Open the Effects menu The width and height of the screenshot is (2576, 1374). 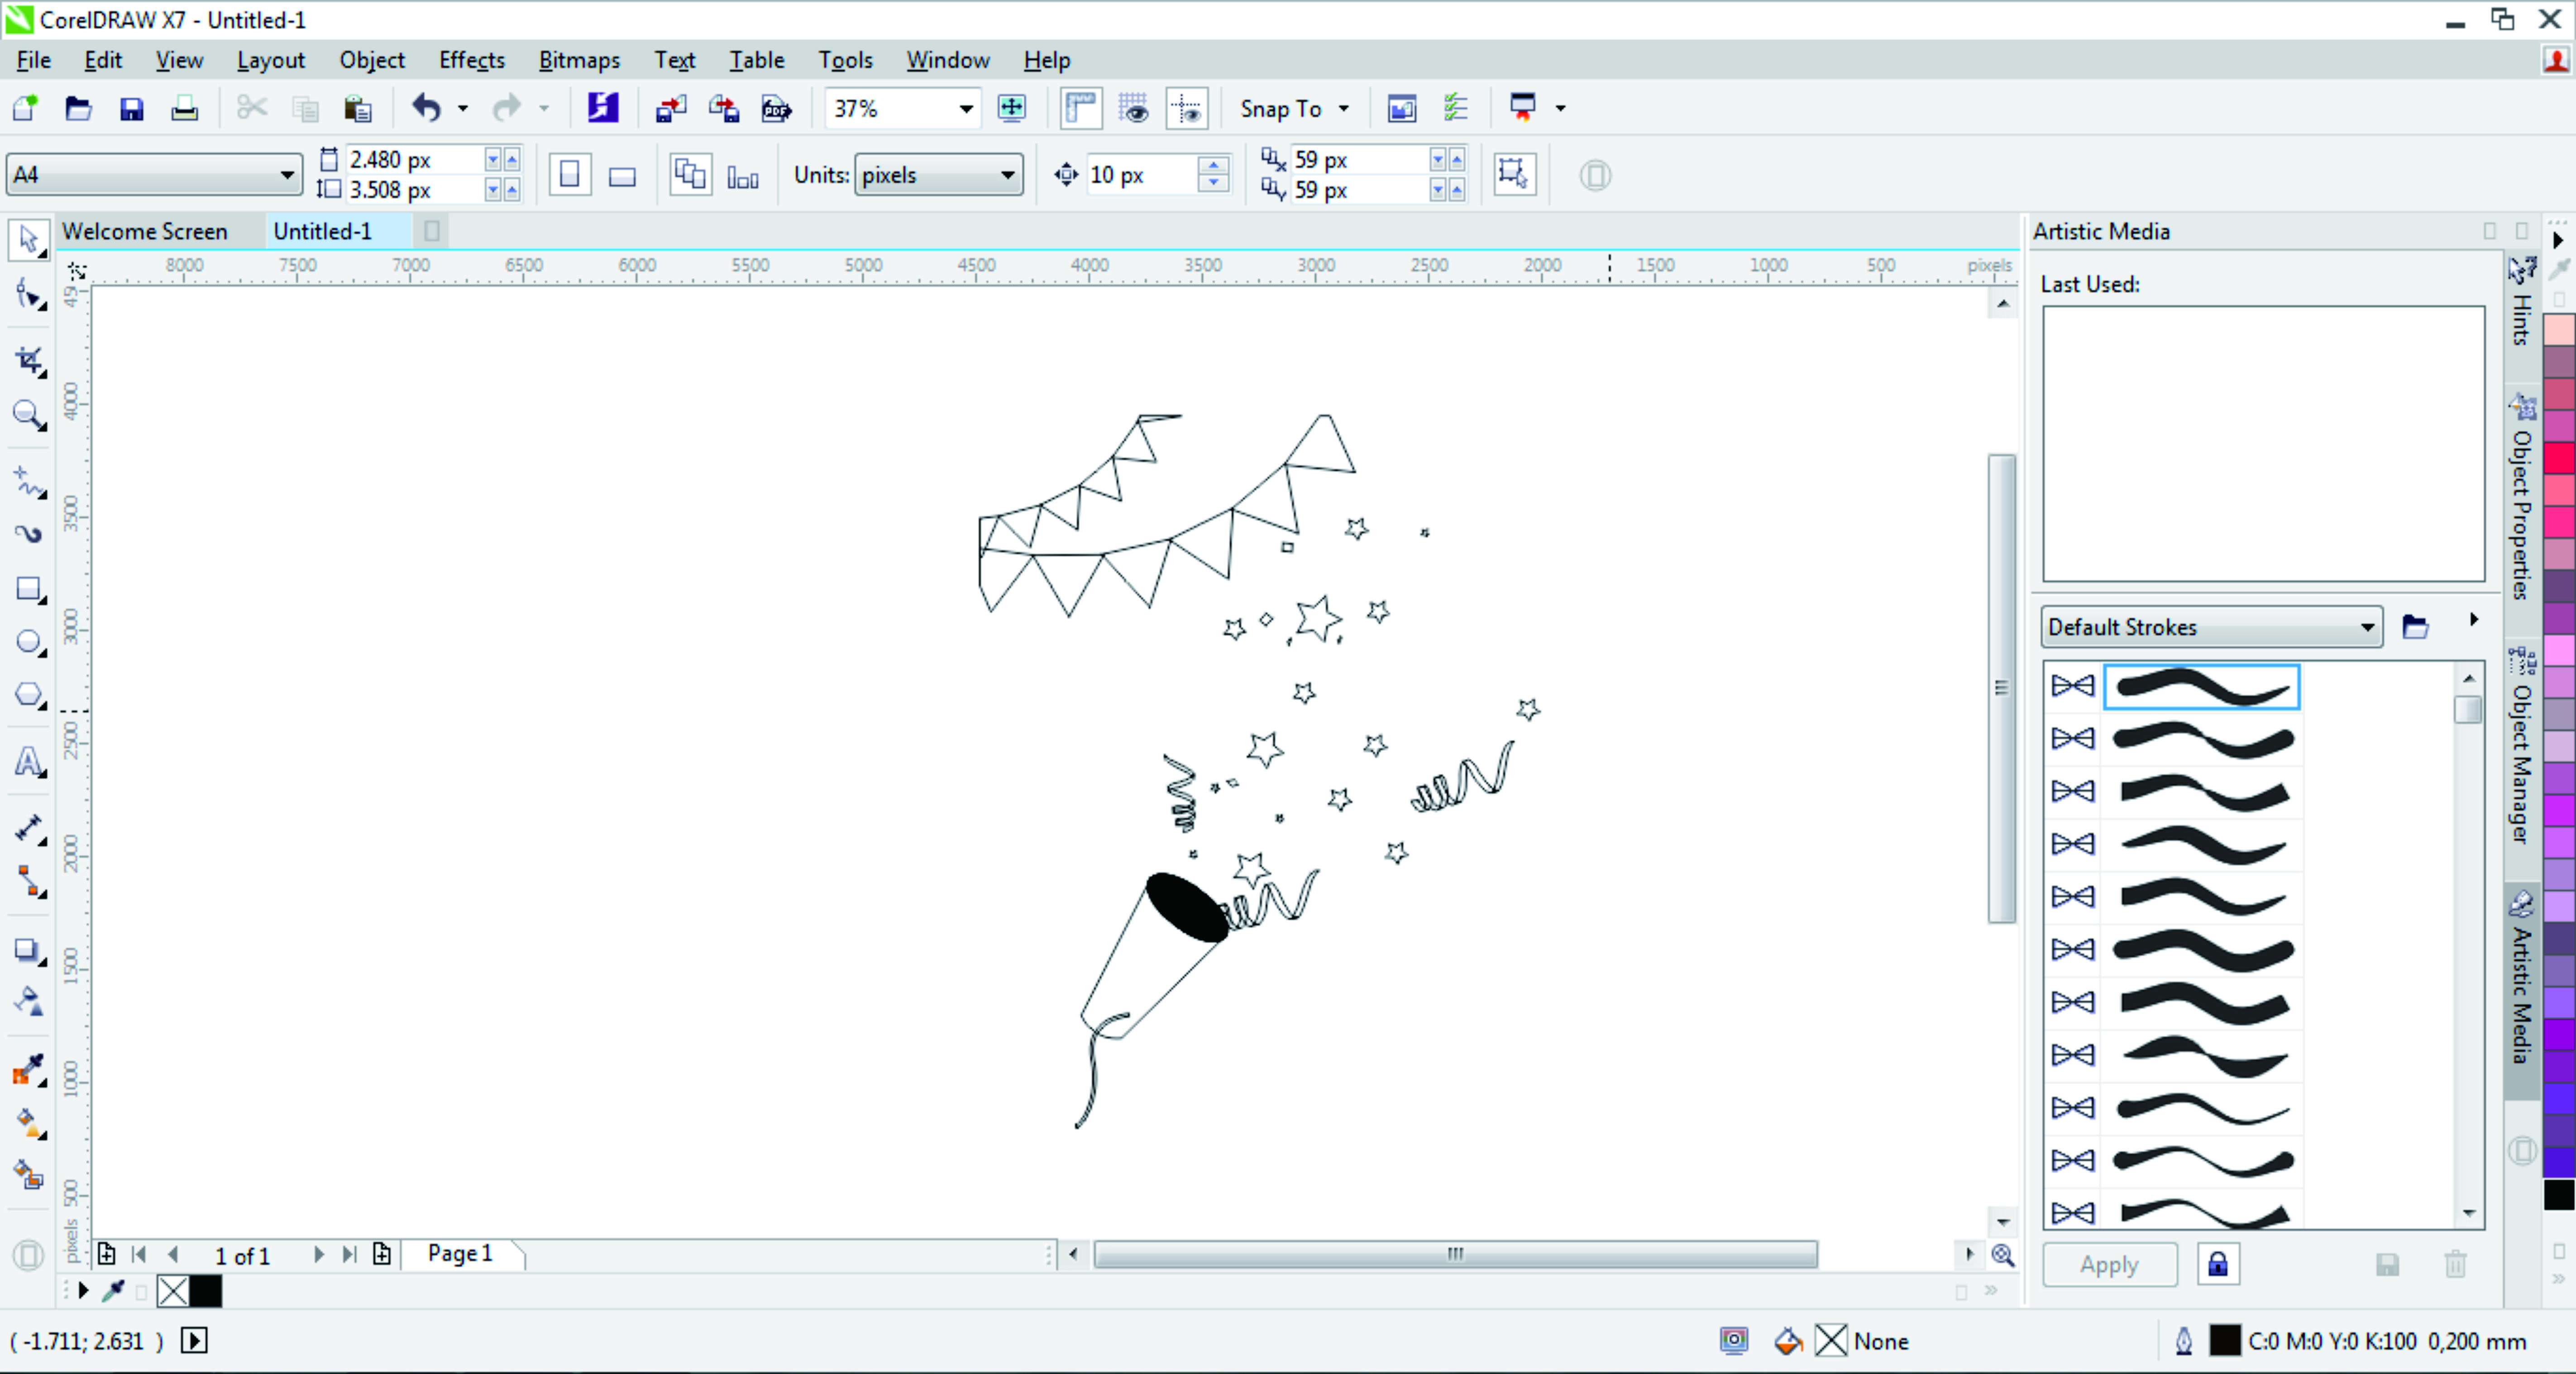[x=472, y=60]
